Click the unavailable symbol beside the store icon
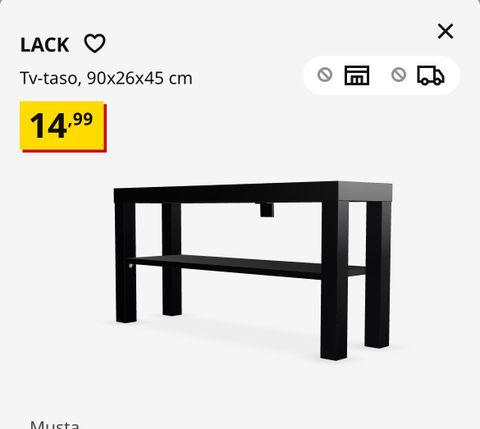The width and height of the screenshot is (480, 429). [325, 75]
